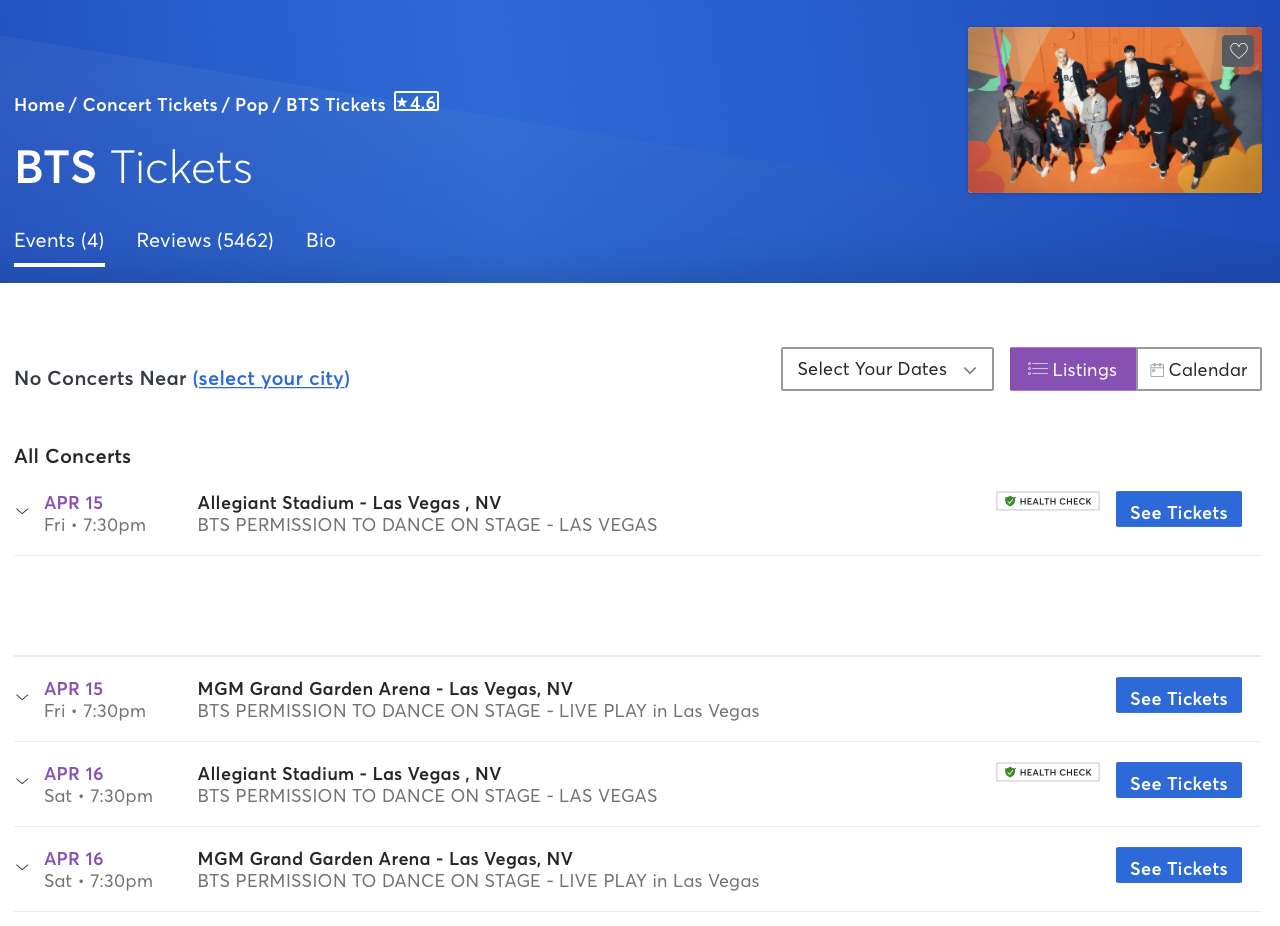Viewport: 1280px width, 926px height.
Task: Go to Concert Tickets breadcrumb
Action: (x=150, y=104)
